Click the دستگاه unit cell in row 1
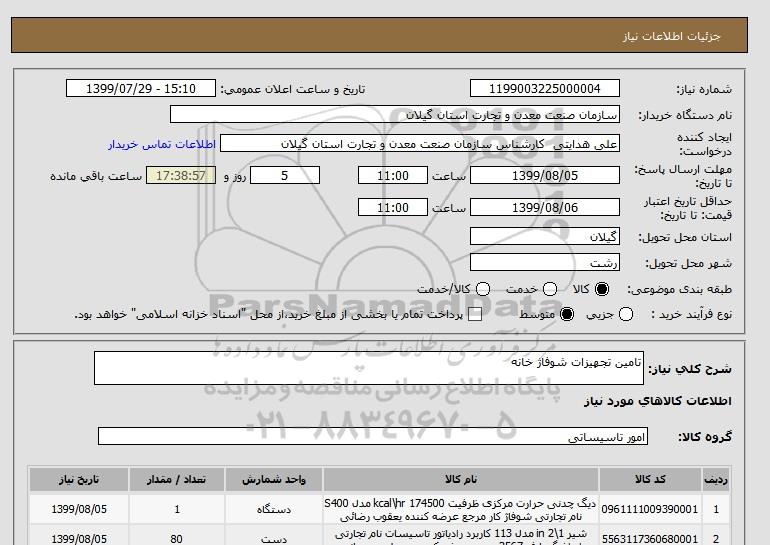Screen dimensions: 770x545 pyautogui.click(x=274, y=509)
